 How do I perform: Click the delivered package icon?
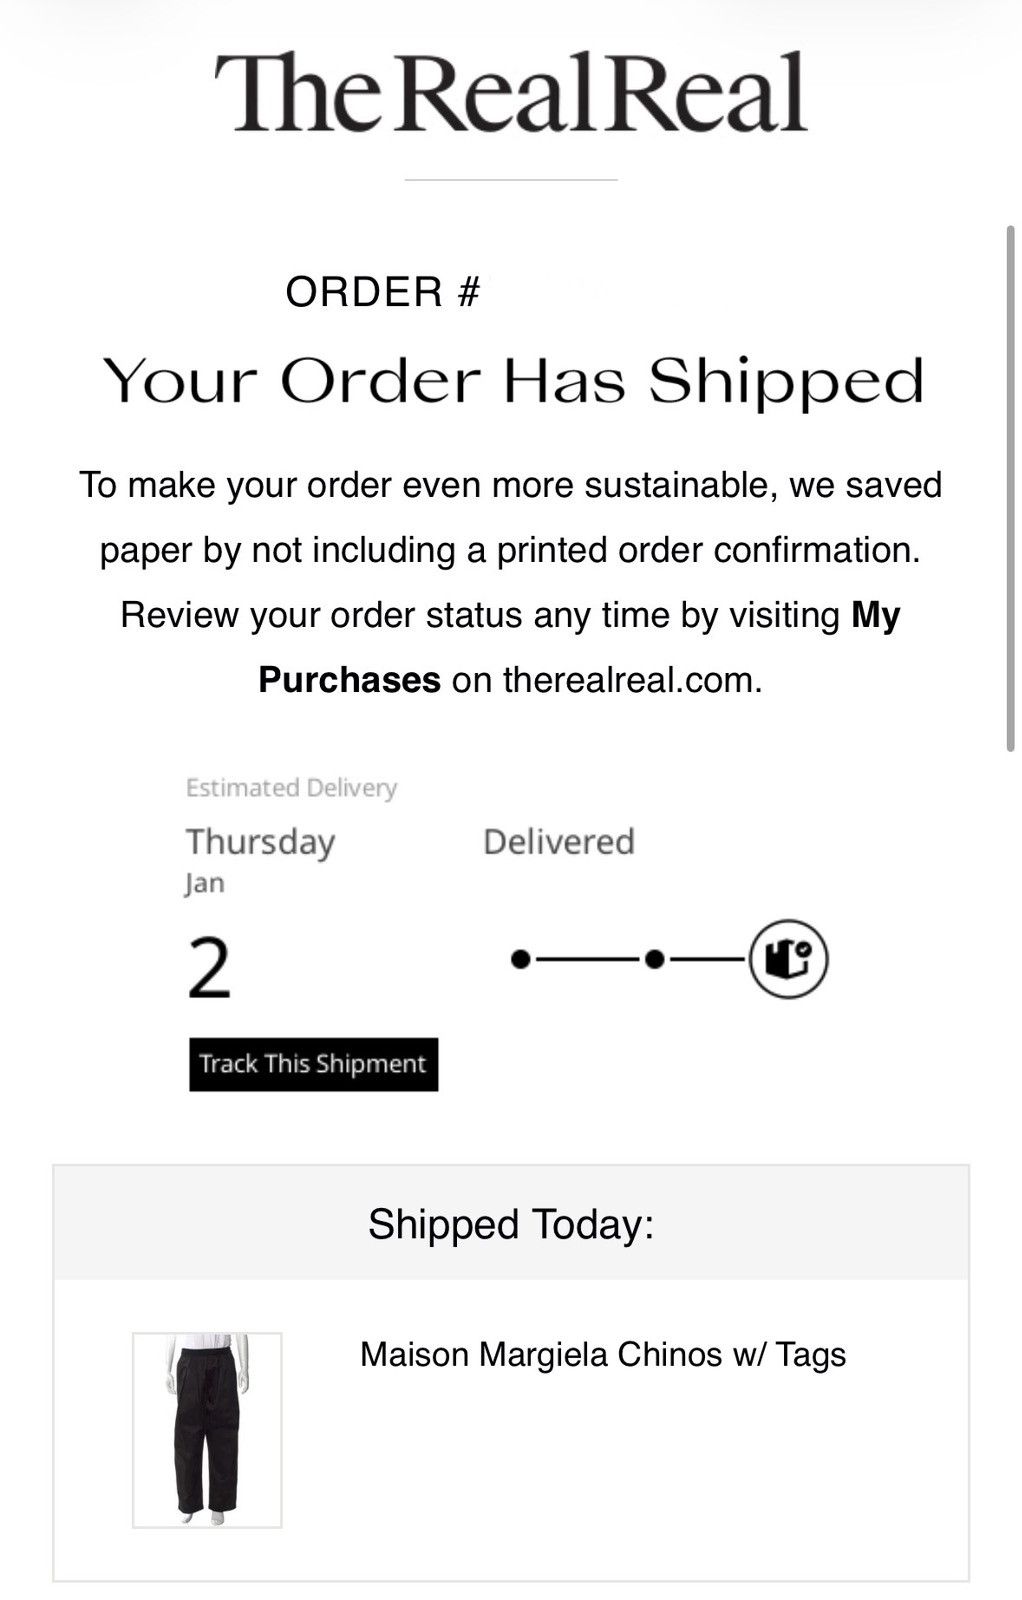pos(788,960)
